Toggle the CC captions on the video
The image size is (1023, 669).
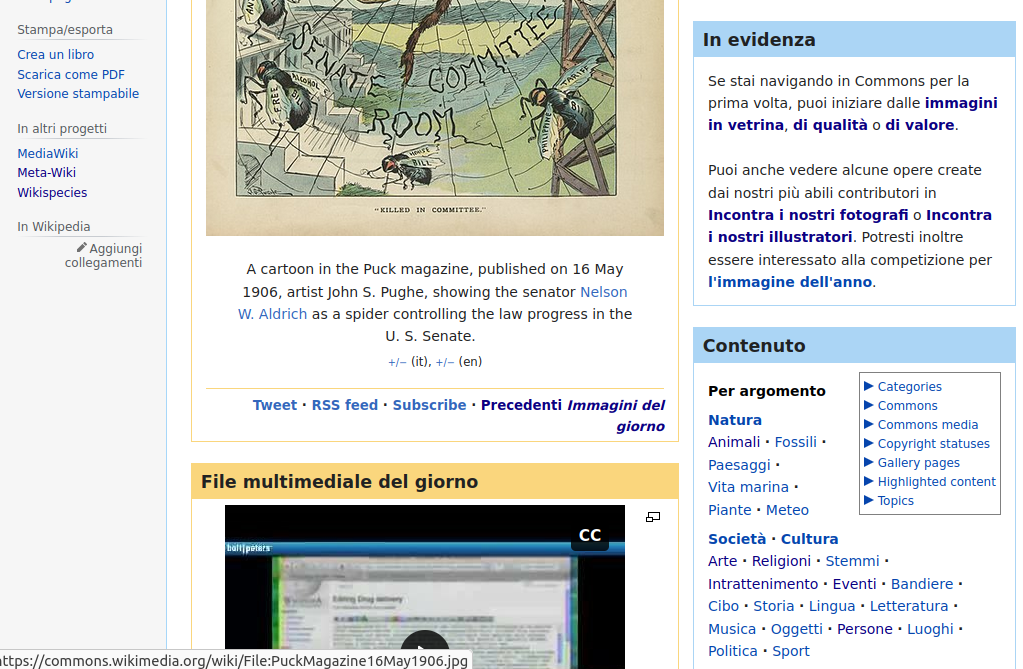point(590,535)
